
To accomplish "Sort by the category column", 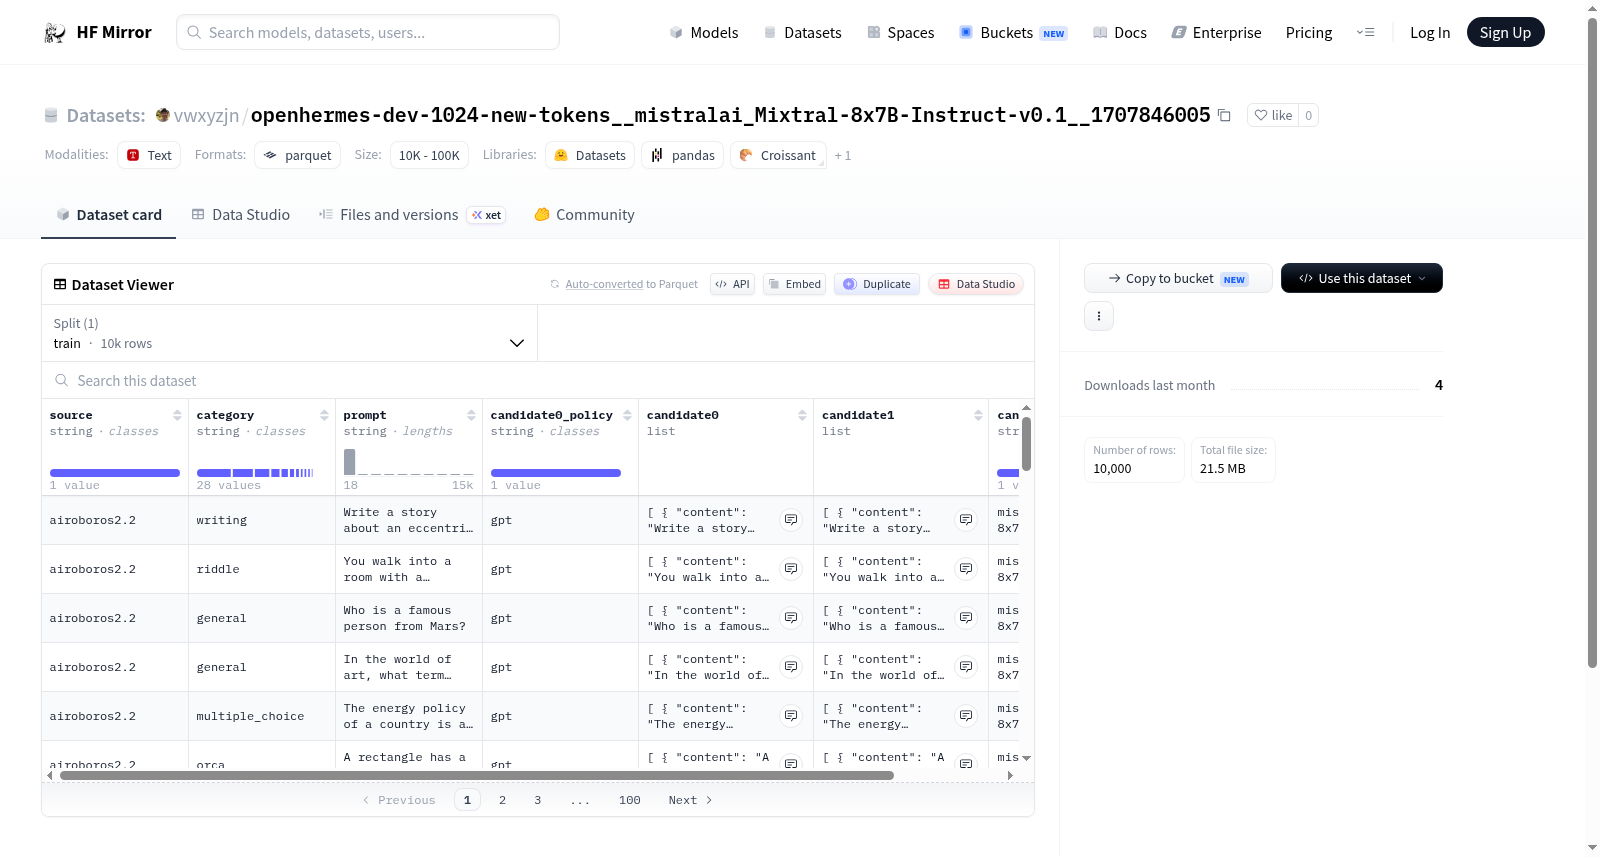I will pos(324,415).
